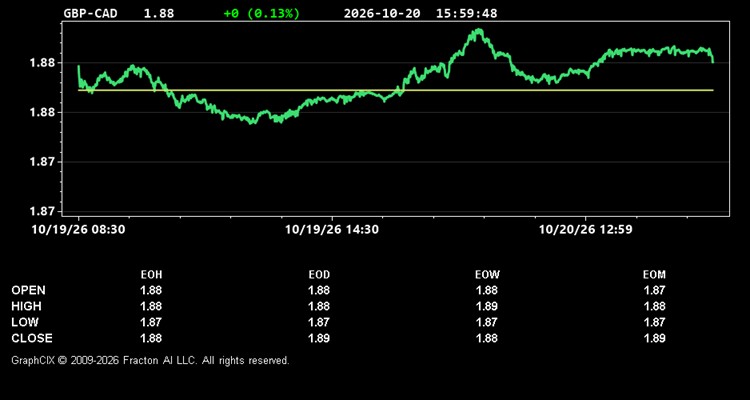Click the timestamp 15:59:48
The width and height of the screenshot is (750, 400).
point(466,13)
